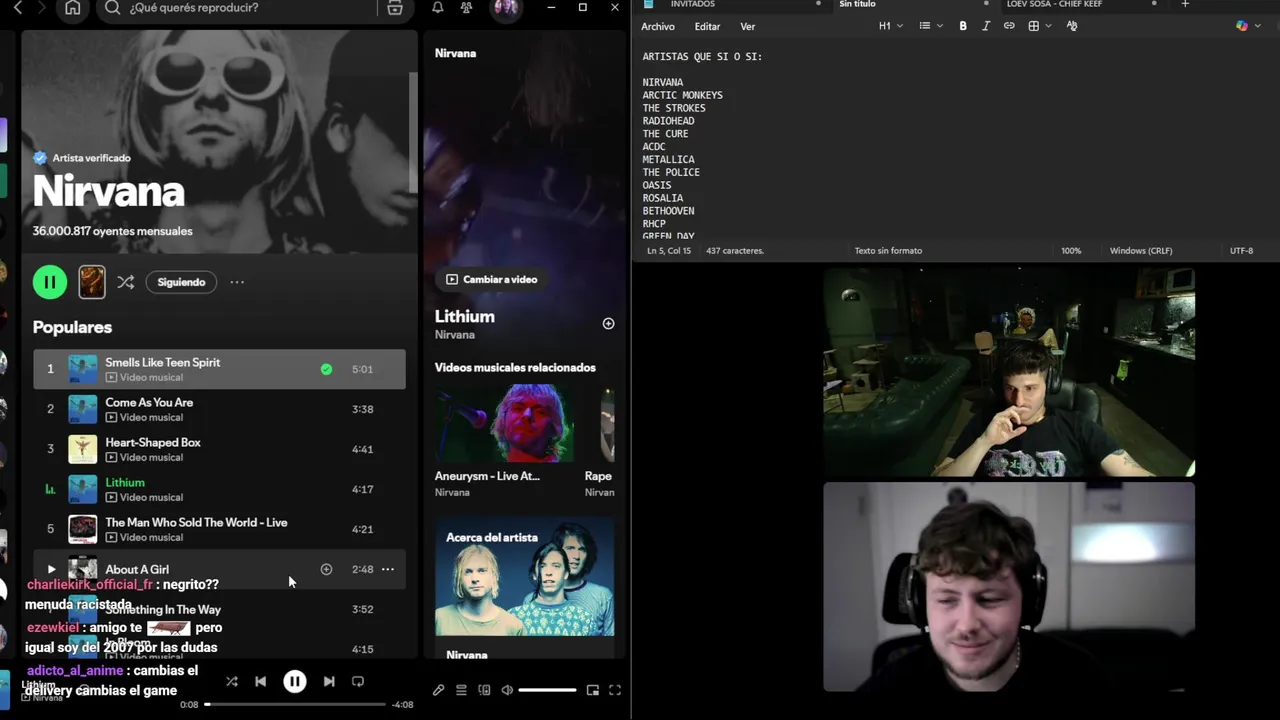Navigate back in Spotify history
Viewport: 1280px width, 720px height.
17,8
